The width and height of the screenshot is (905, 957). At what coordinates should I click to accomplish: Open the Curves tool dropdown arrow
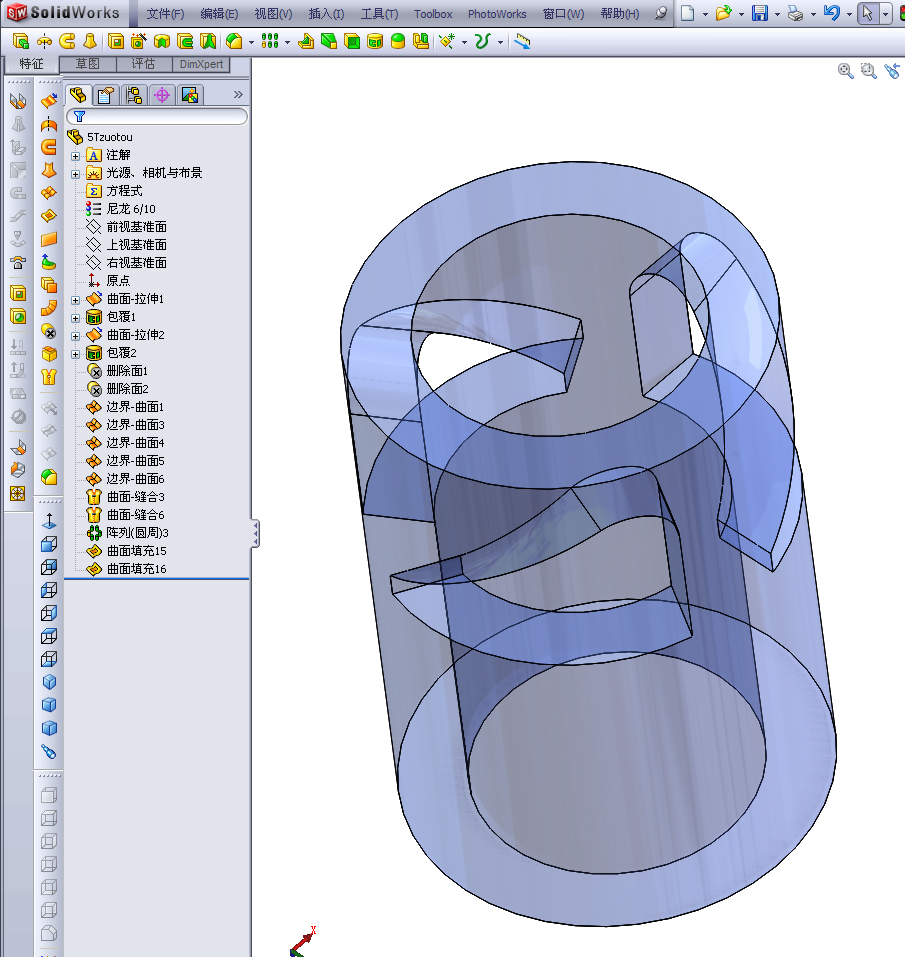[x=500, y=42]
